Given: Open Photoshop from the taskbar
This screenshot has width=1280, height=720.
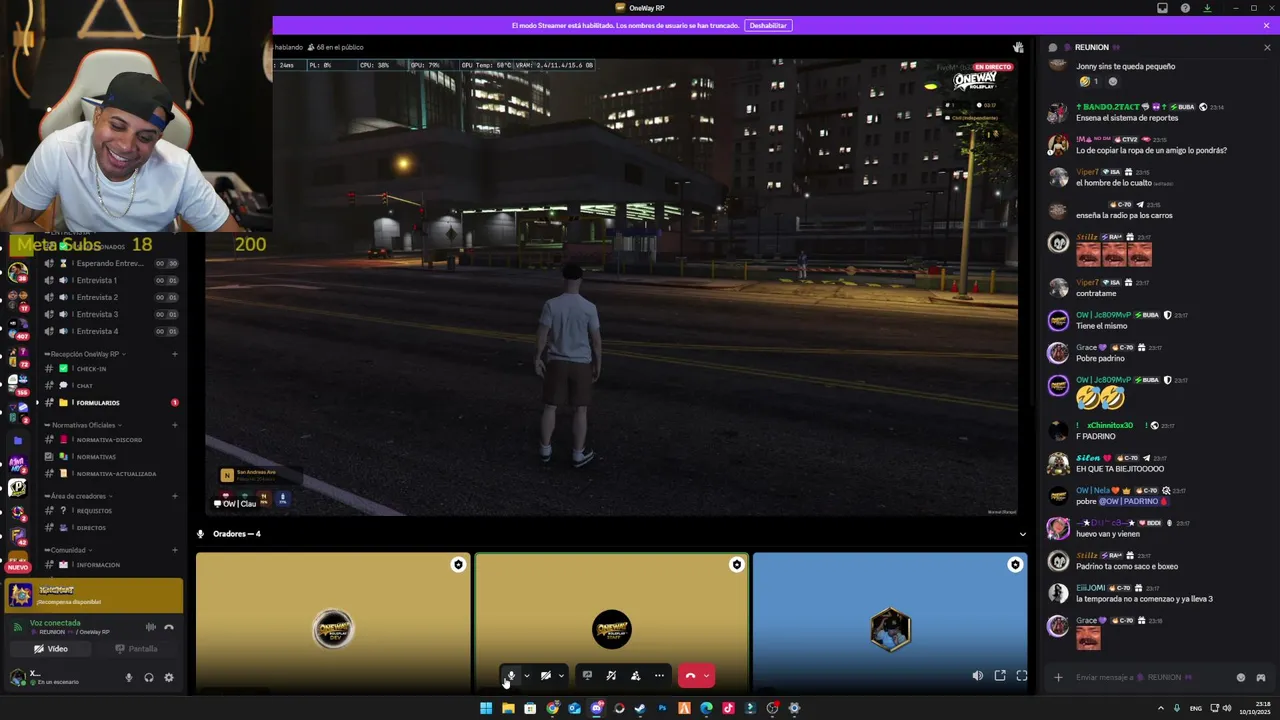Looking at the screenshot, I should pyautogui.click(x=662, y=708).
